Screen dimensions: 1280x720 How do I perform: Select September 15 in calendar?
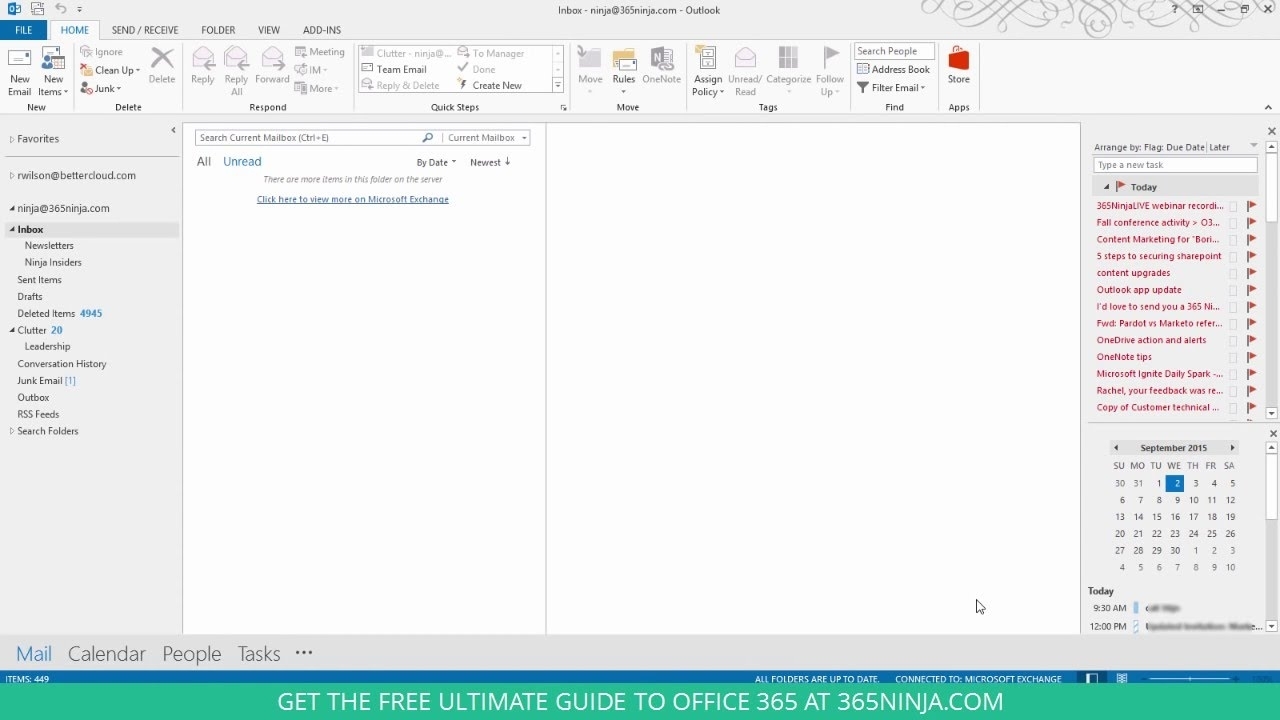pyautogui.click(x=1157, y=517)
